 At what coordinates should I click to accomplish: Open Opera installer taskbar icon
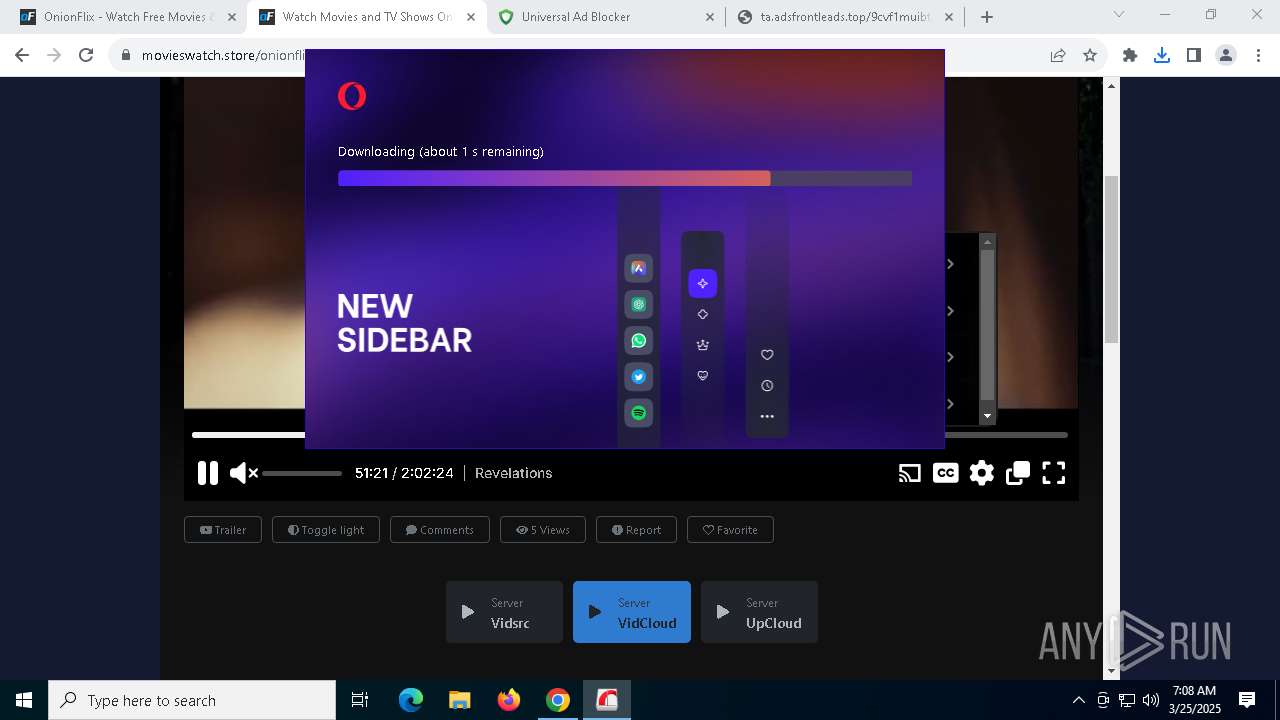[607, 700]
